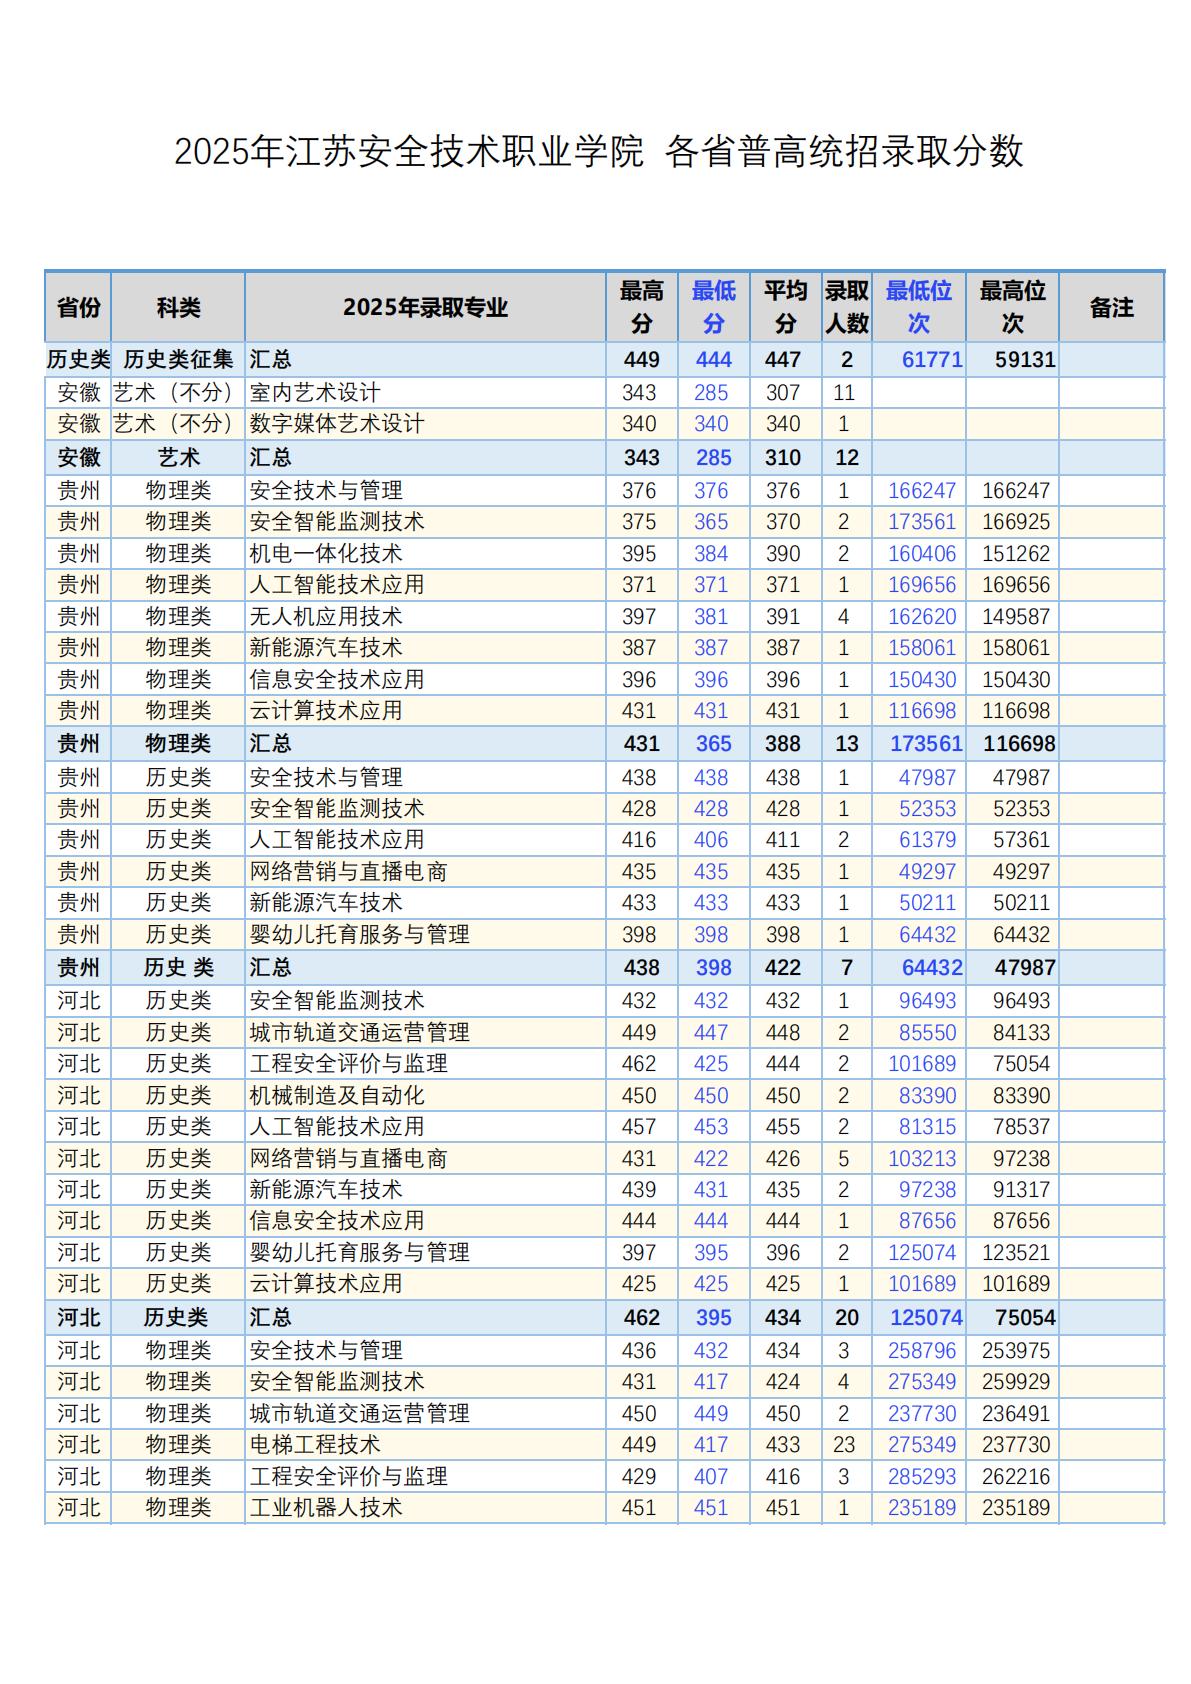This screenshot has width=1191, height=1684.
Task: Click the 备注 column header
Action: (1111, 307)
